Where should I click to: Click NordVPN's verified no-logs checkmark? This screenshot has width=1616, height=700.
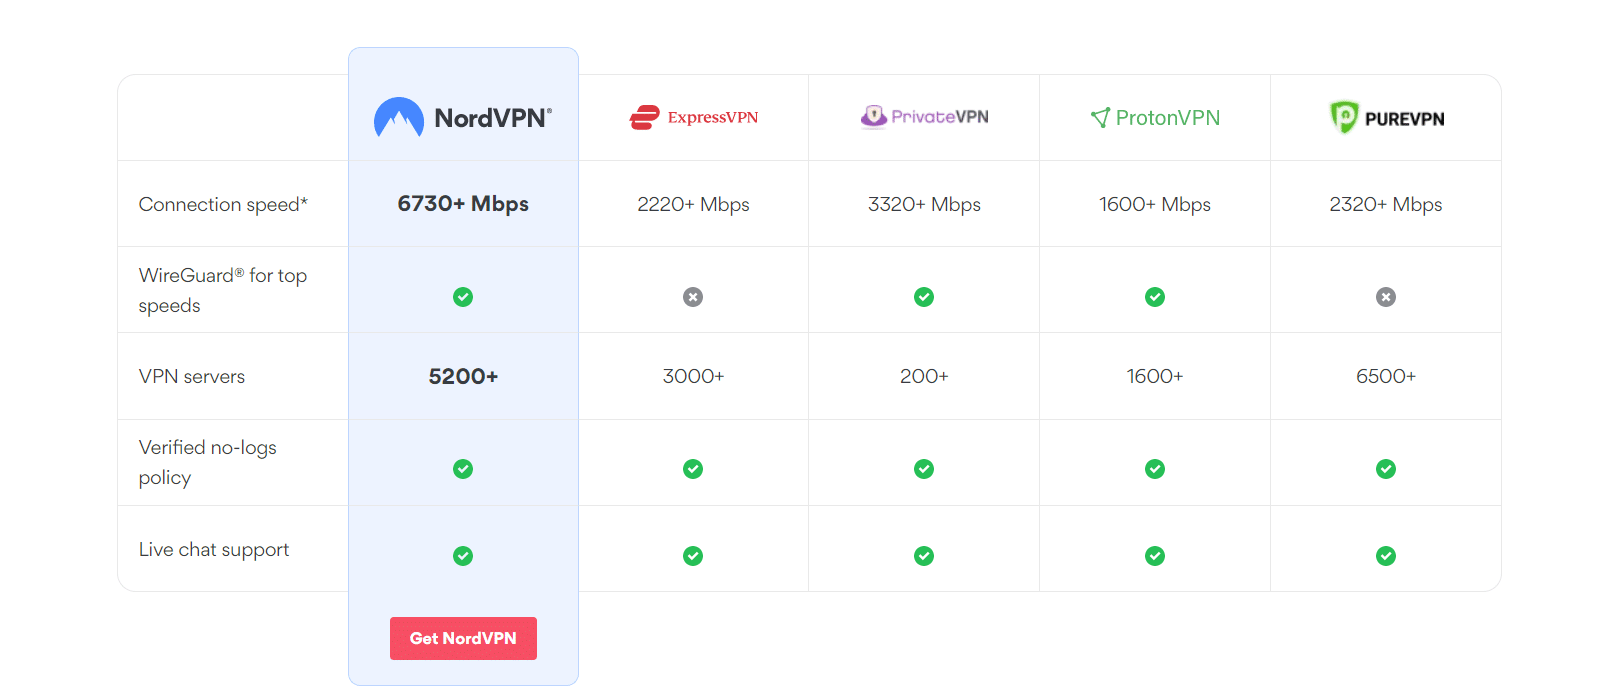coord(463,469)
